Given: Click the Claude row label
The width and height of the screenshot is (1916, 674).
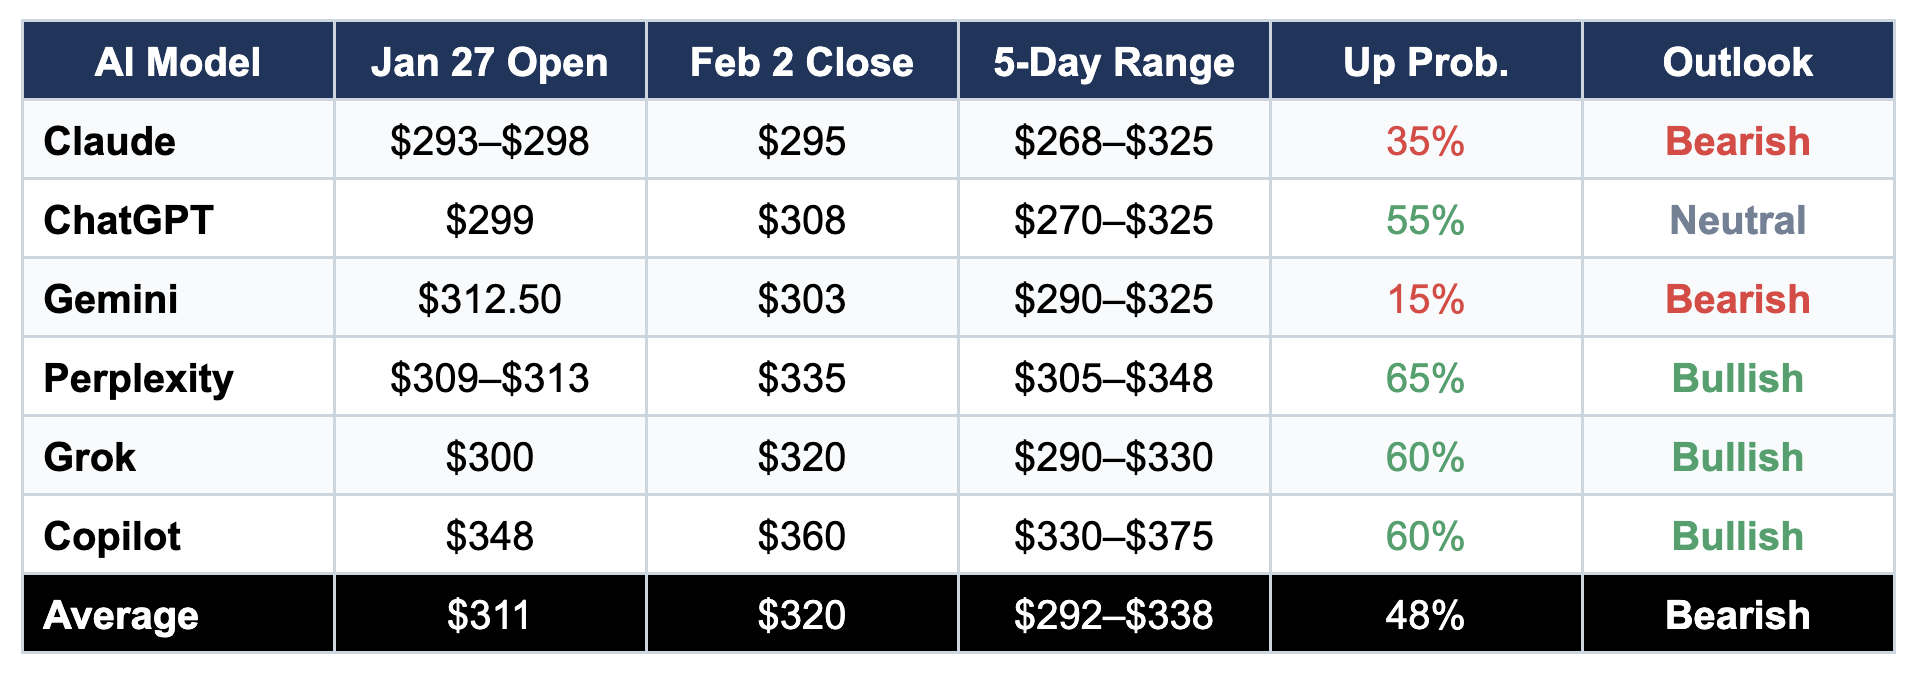Looking at the screenshot, I should tap(110, 141).
